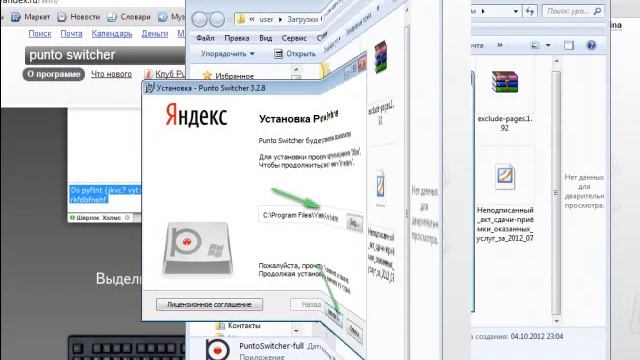Open the Правка menu in Explorer

(x=237, y=38)
